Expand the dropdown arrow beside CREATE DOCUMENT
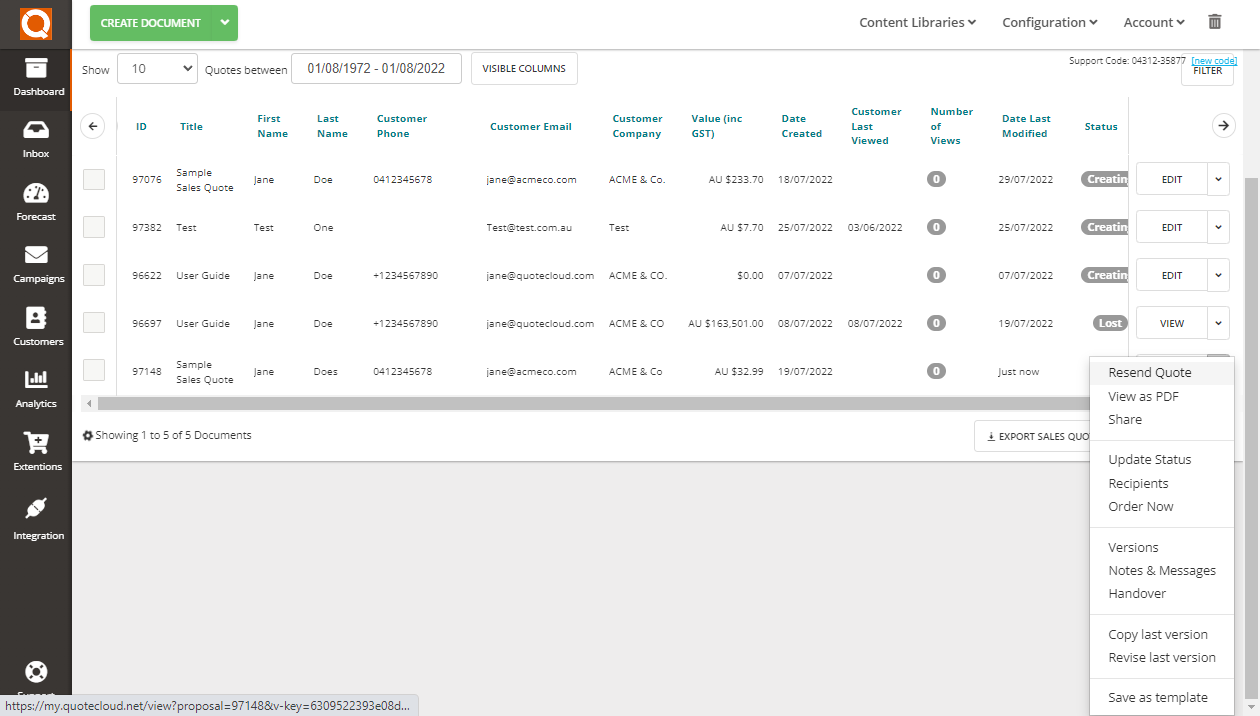 coord(224,21)
